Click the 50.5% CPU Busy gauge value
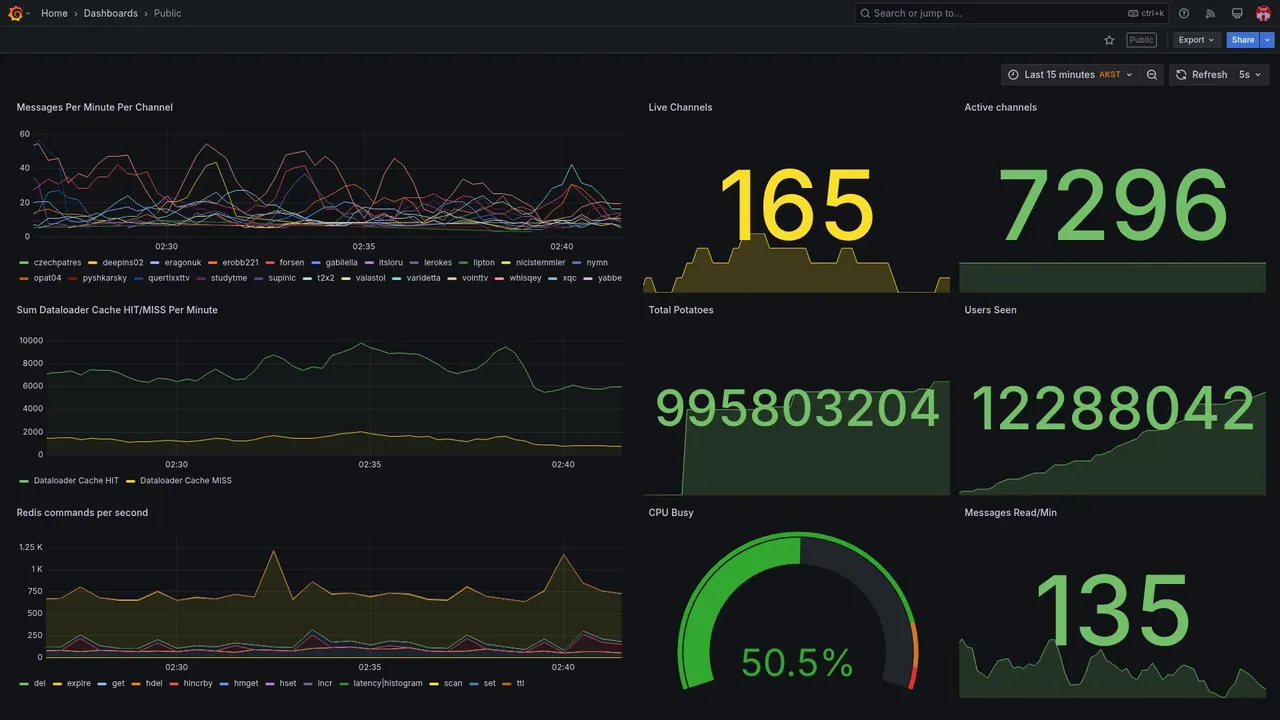The image size is (1280, 720). point(797,663)
